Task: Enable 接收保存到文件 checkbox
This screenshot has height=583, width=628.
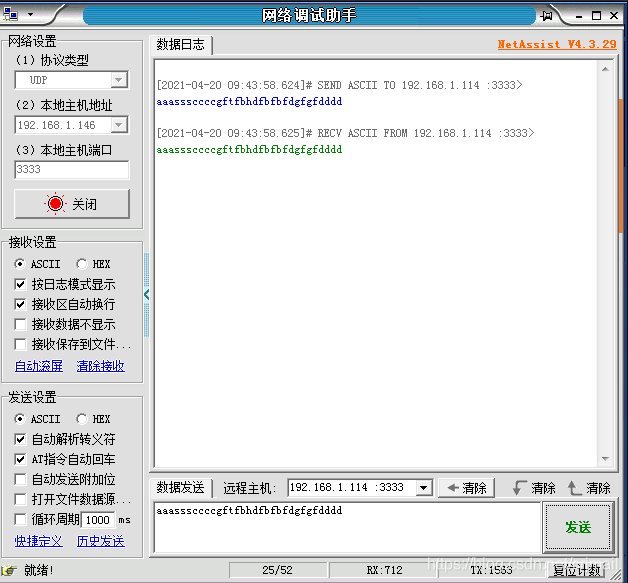Action: [20, 344]
